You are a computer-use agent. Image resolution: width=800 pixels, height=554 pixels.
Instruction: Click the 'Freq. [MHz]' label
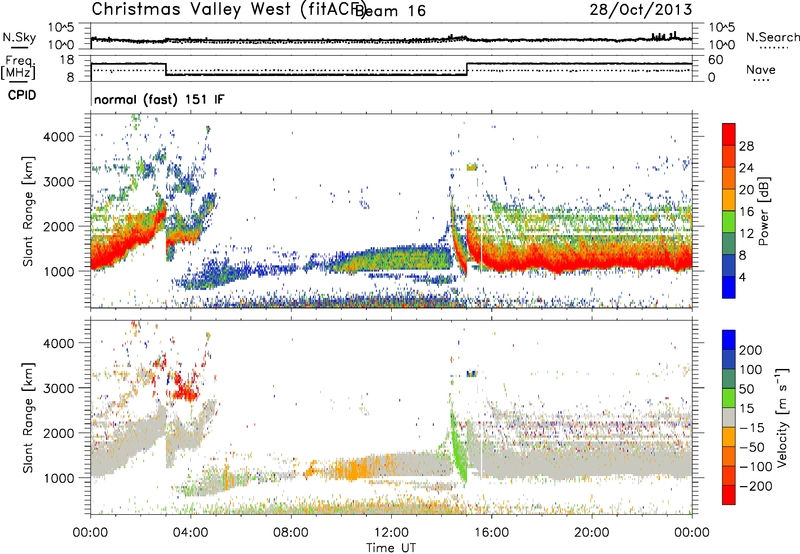[18, 67]
